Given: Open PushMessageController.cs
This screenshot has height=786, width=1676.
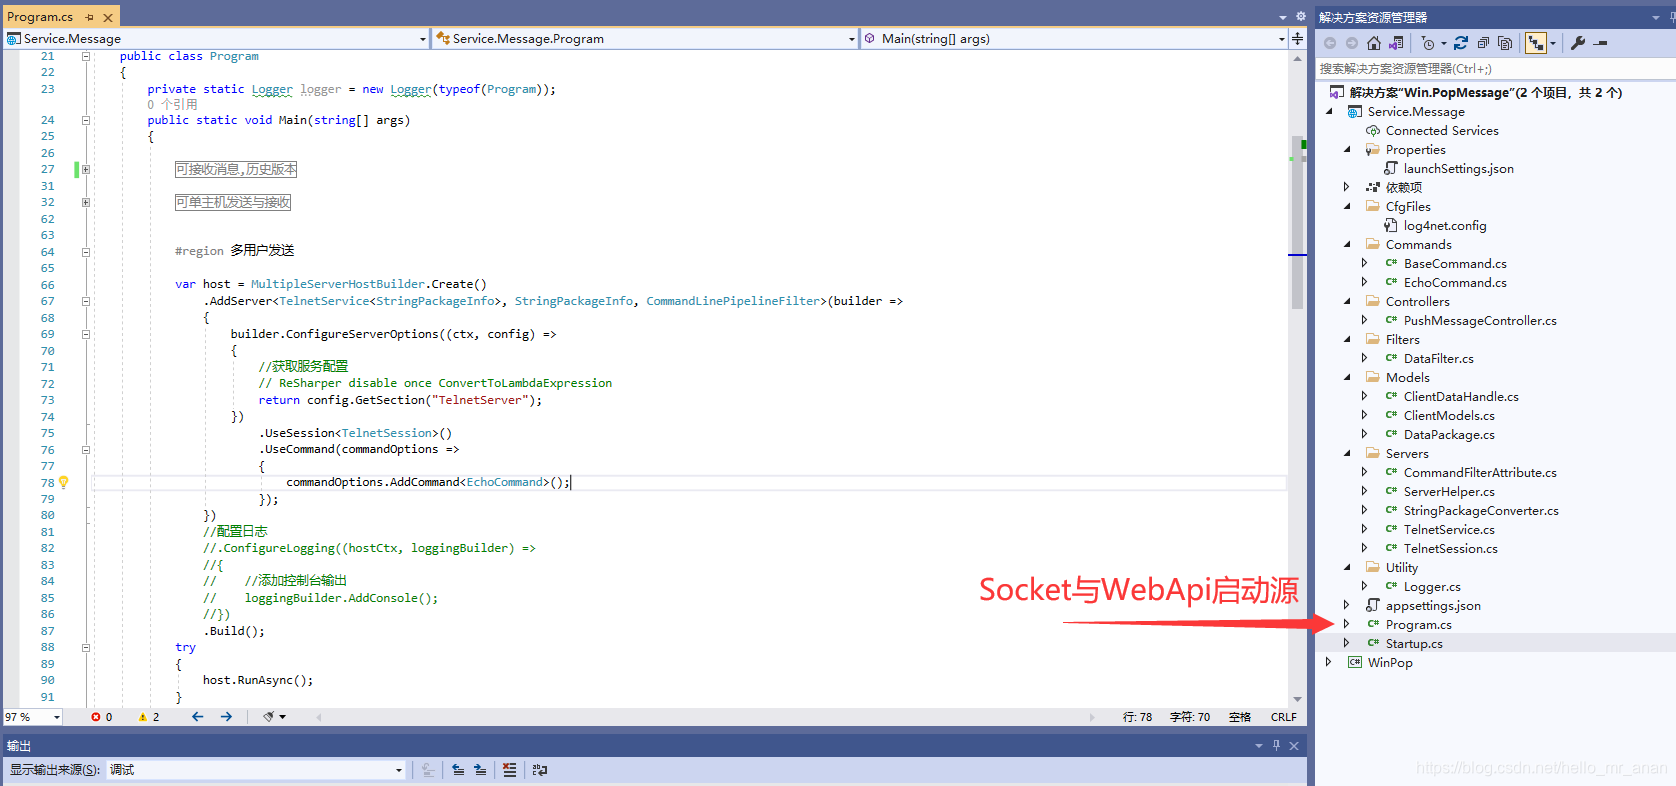Looking at the screenshot, I should 1480,321.
